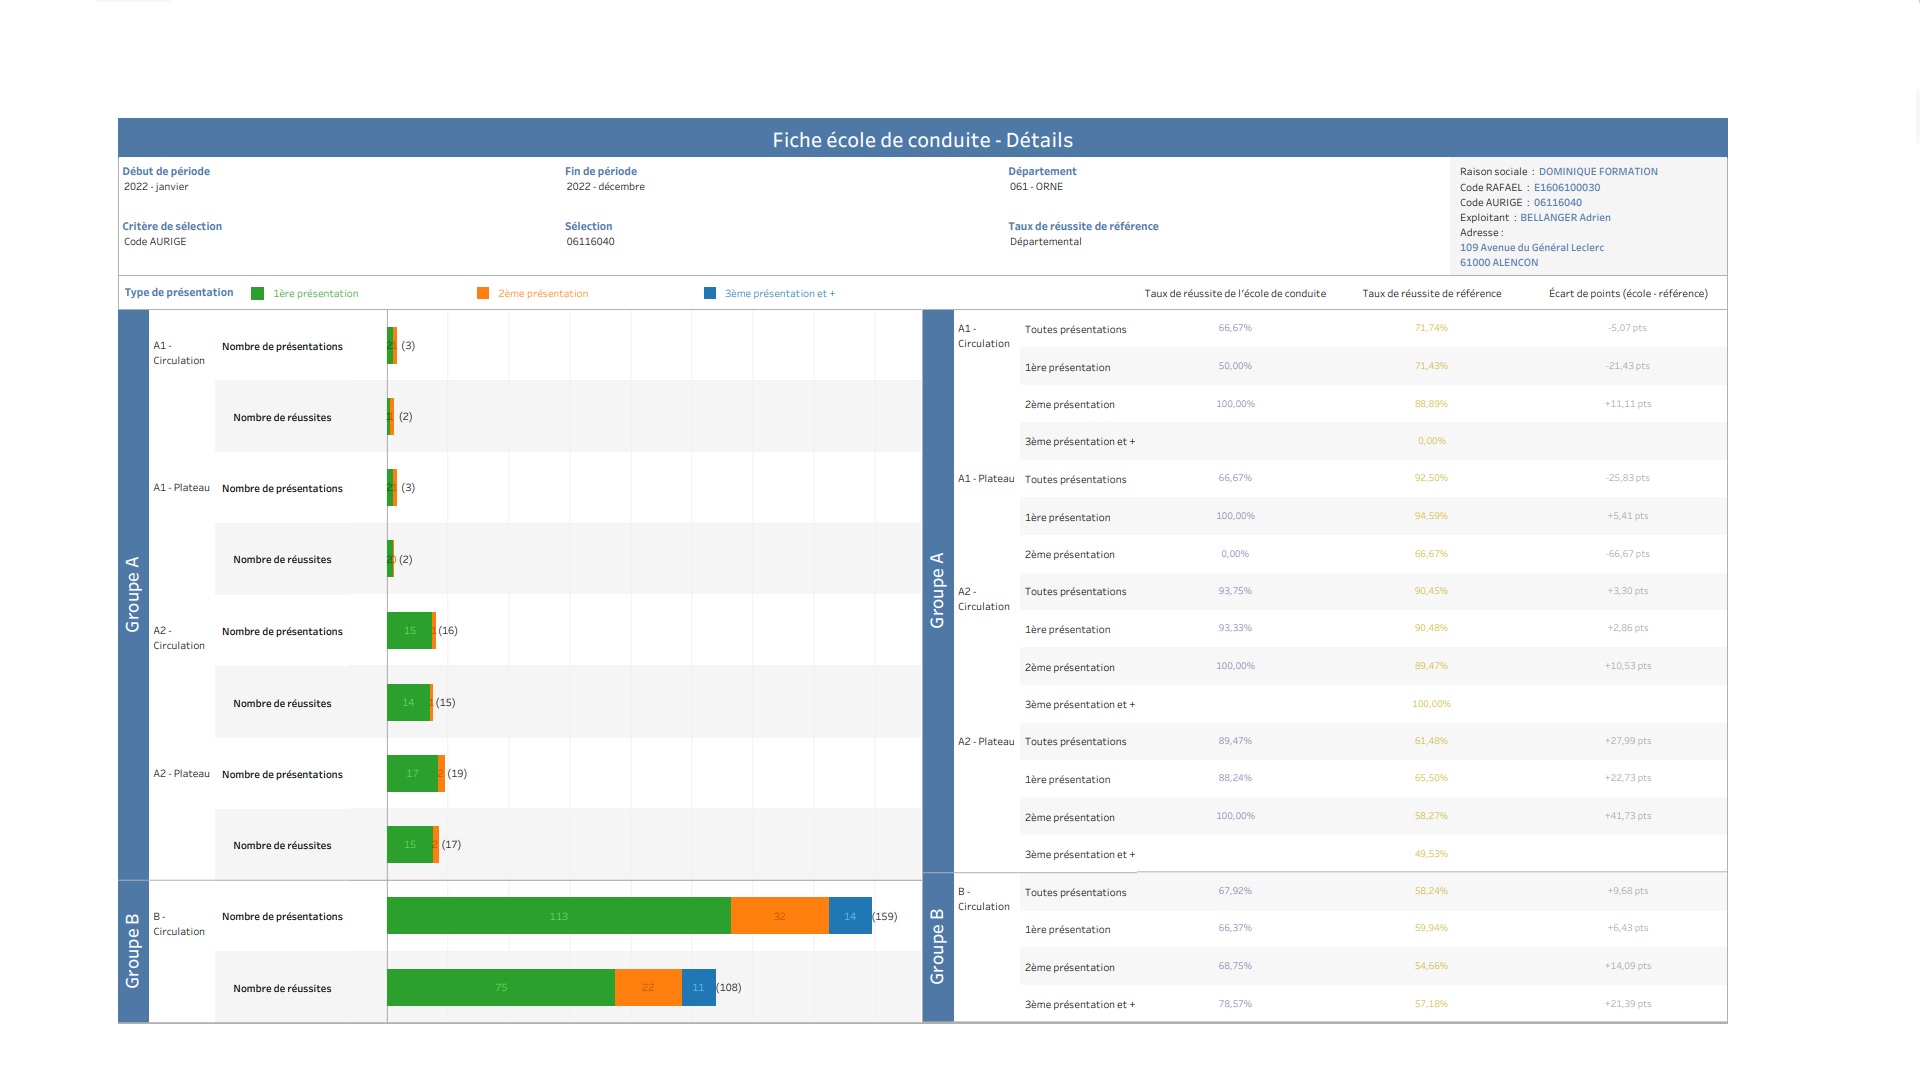
Task: Click address 109 Avenue du Général Leclerc
Action: (1531, 248)
